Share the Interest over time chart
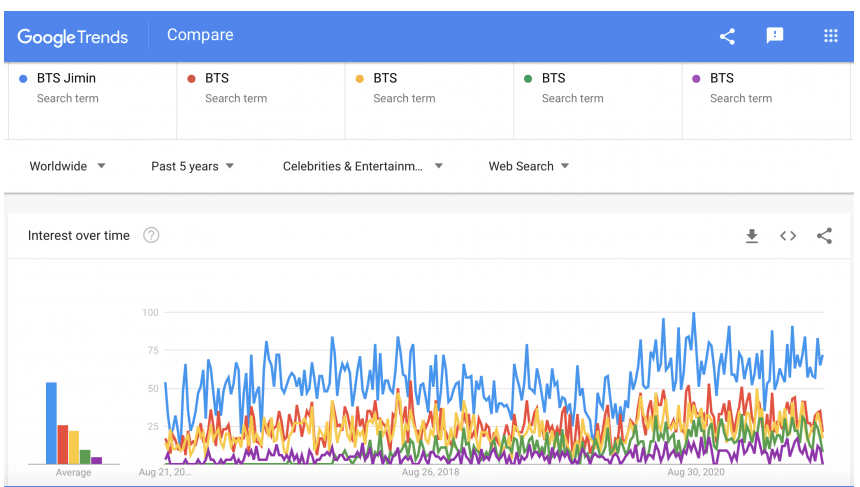This screenshot has height=487, width=860. click(x=824, y=236)
